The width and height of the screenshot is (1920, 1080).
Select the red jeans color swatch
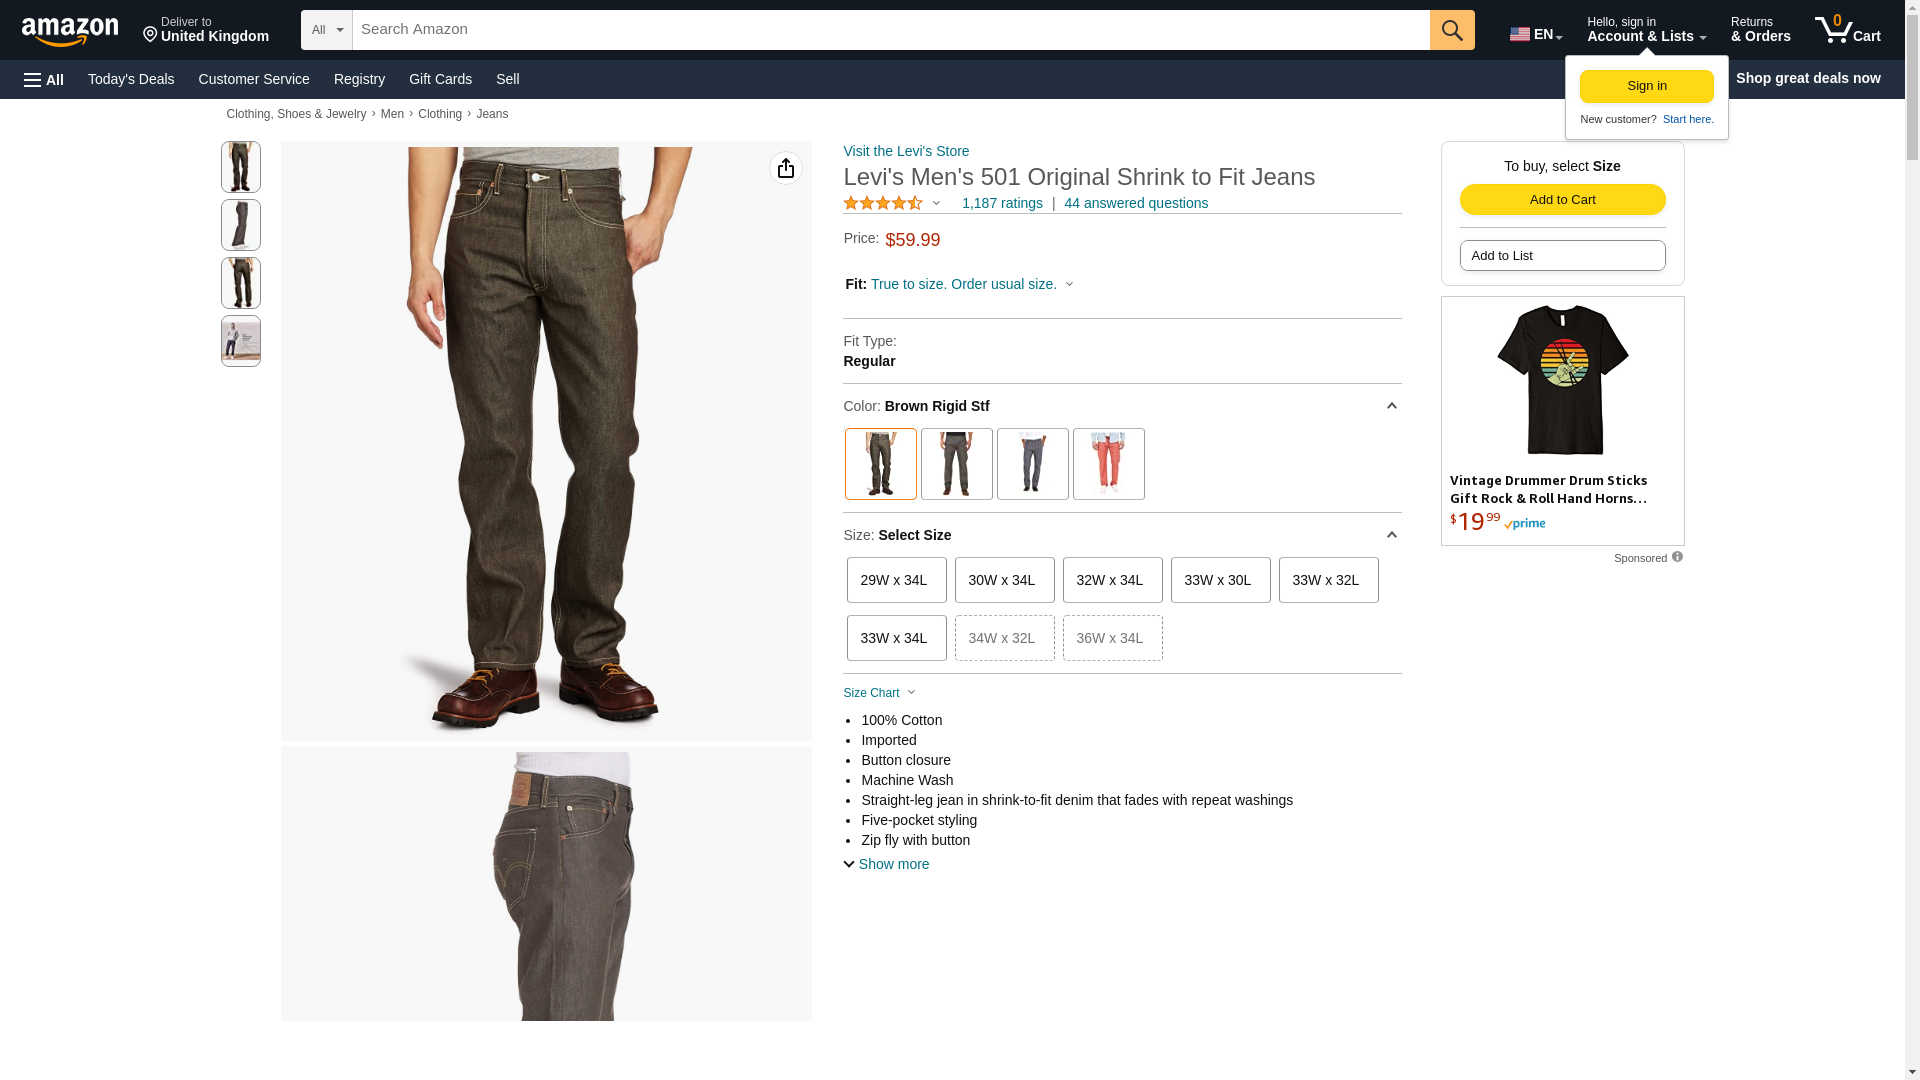pos(1108,464)
